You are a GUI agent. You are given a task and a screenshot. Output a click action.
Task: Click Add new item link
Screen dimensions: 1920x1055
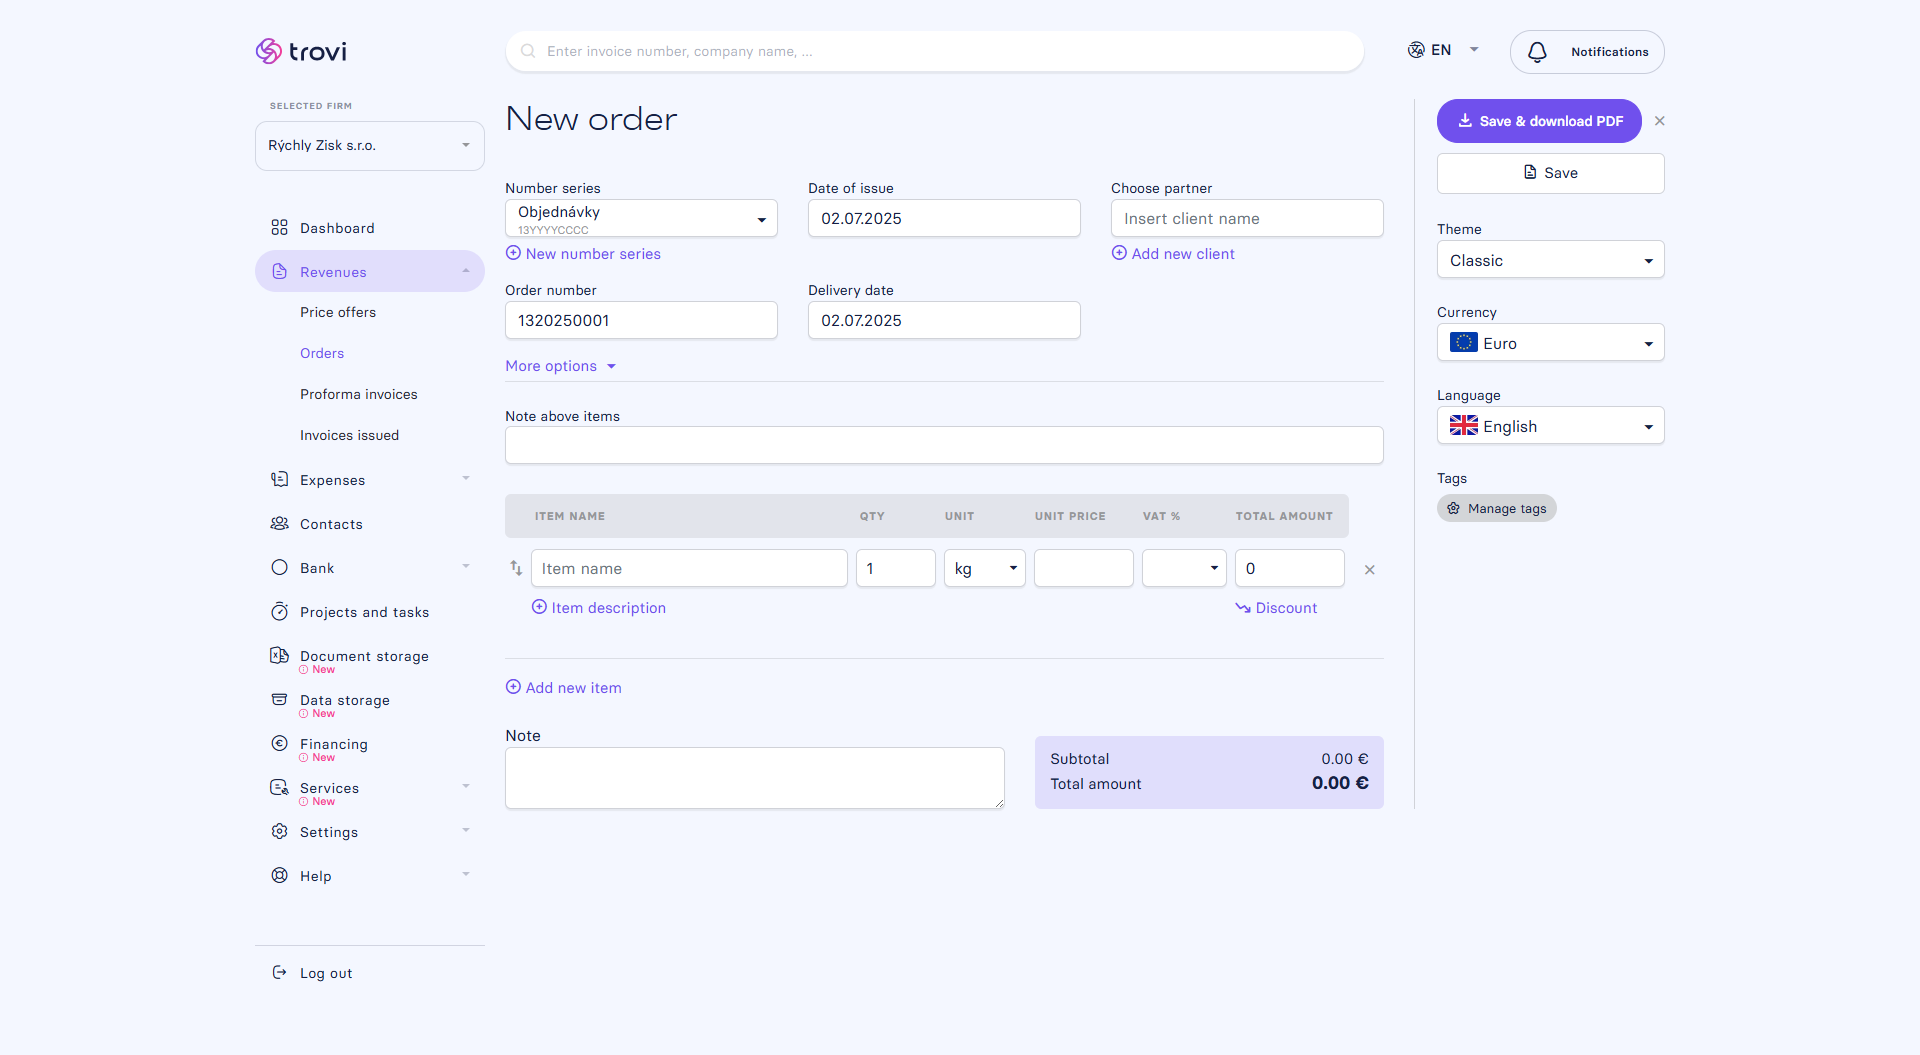564,688
